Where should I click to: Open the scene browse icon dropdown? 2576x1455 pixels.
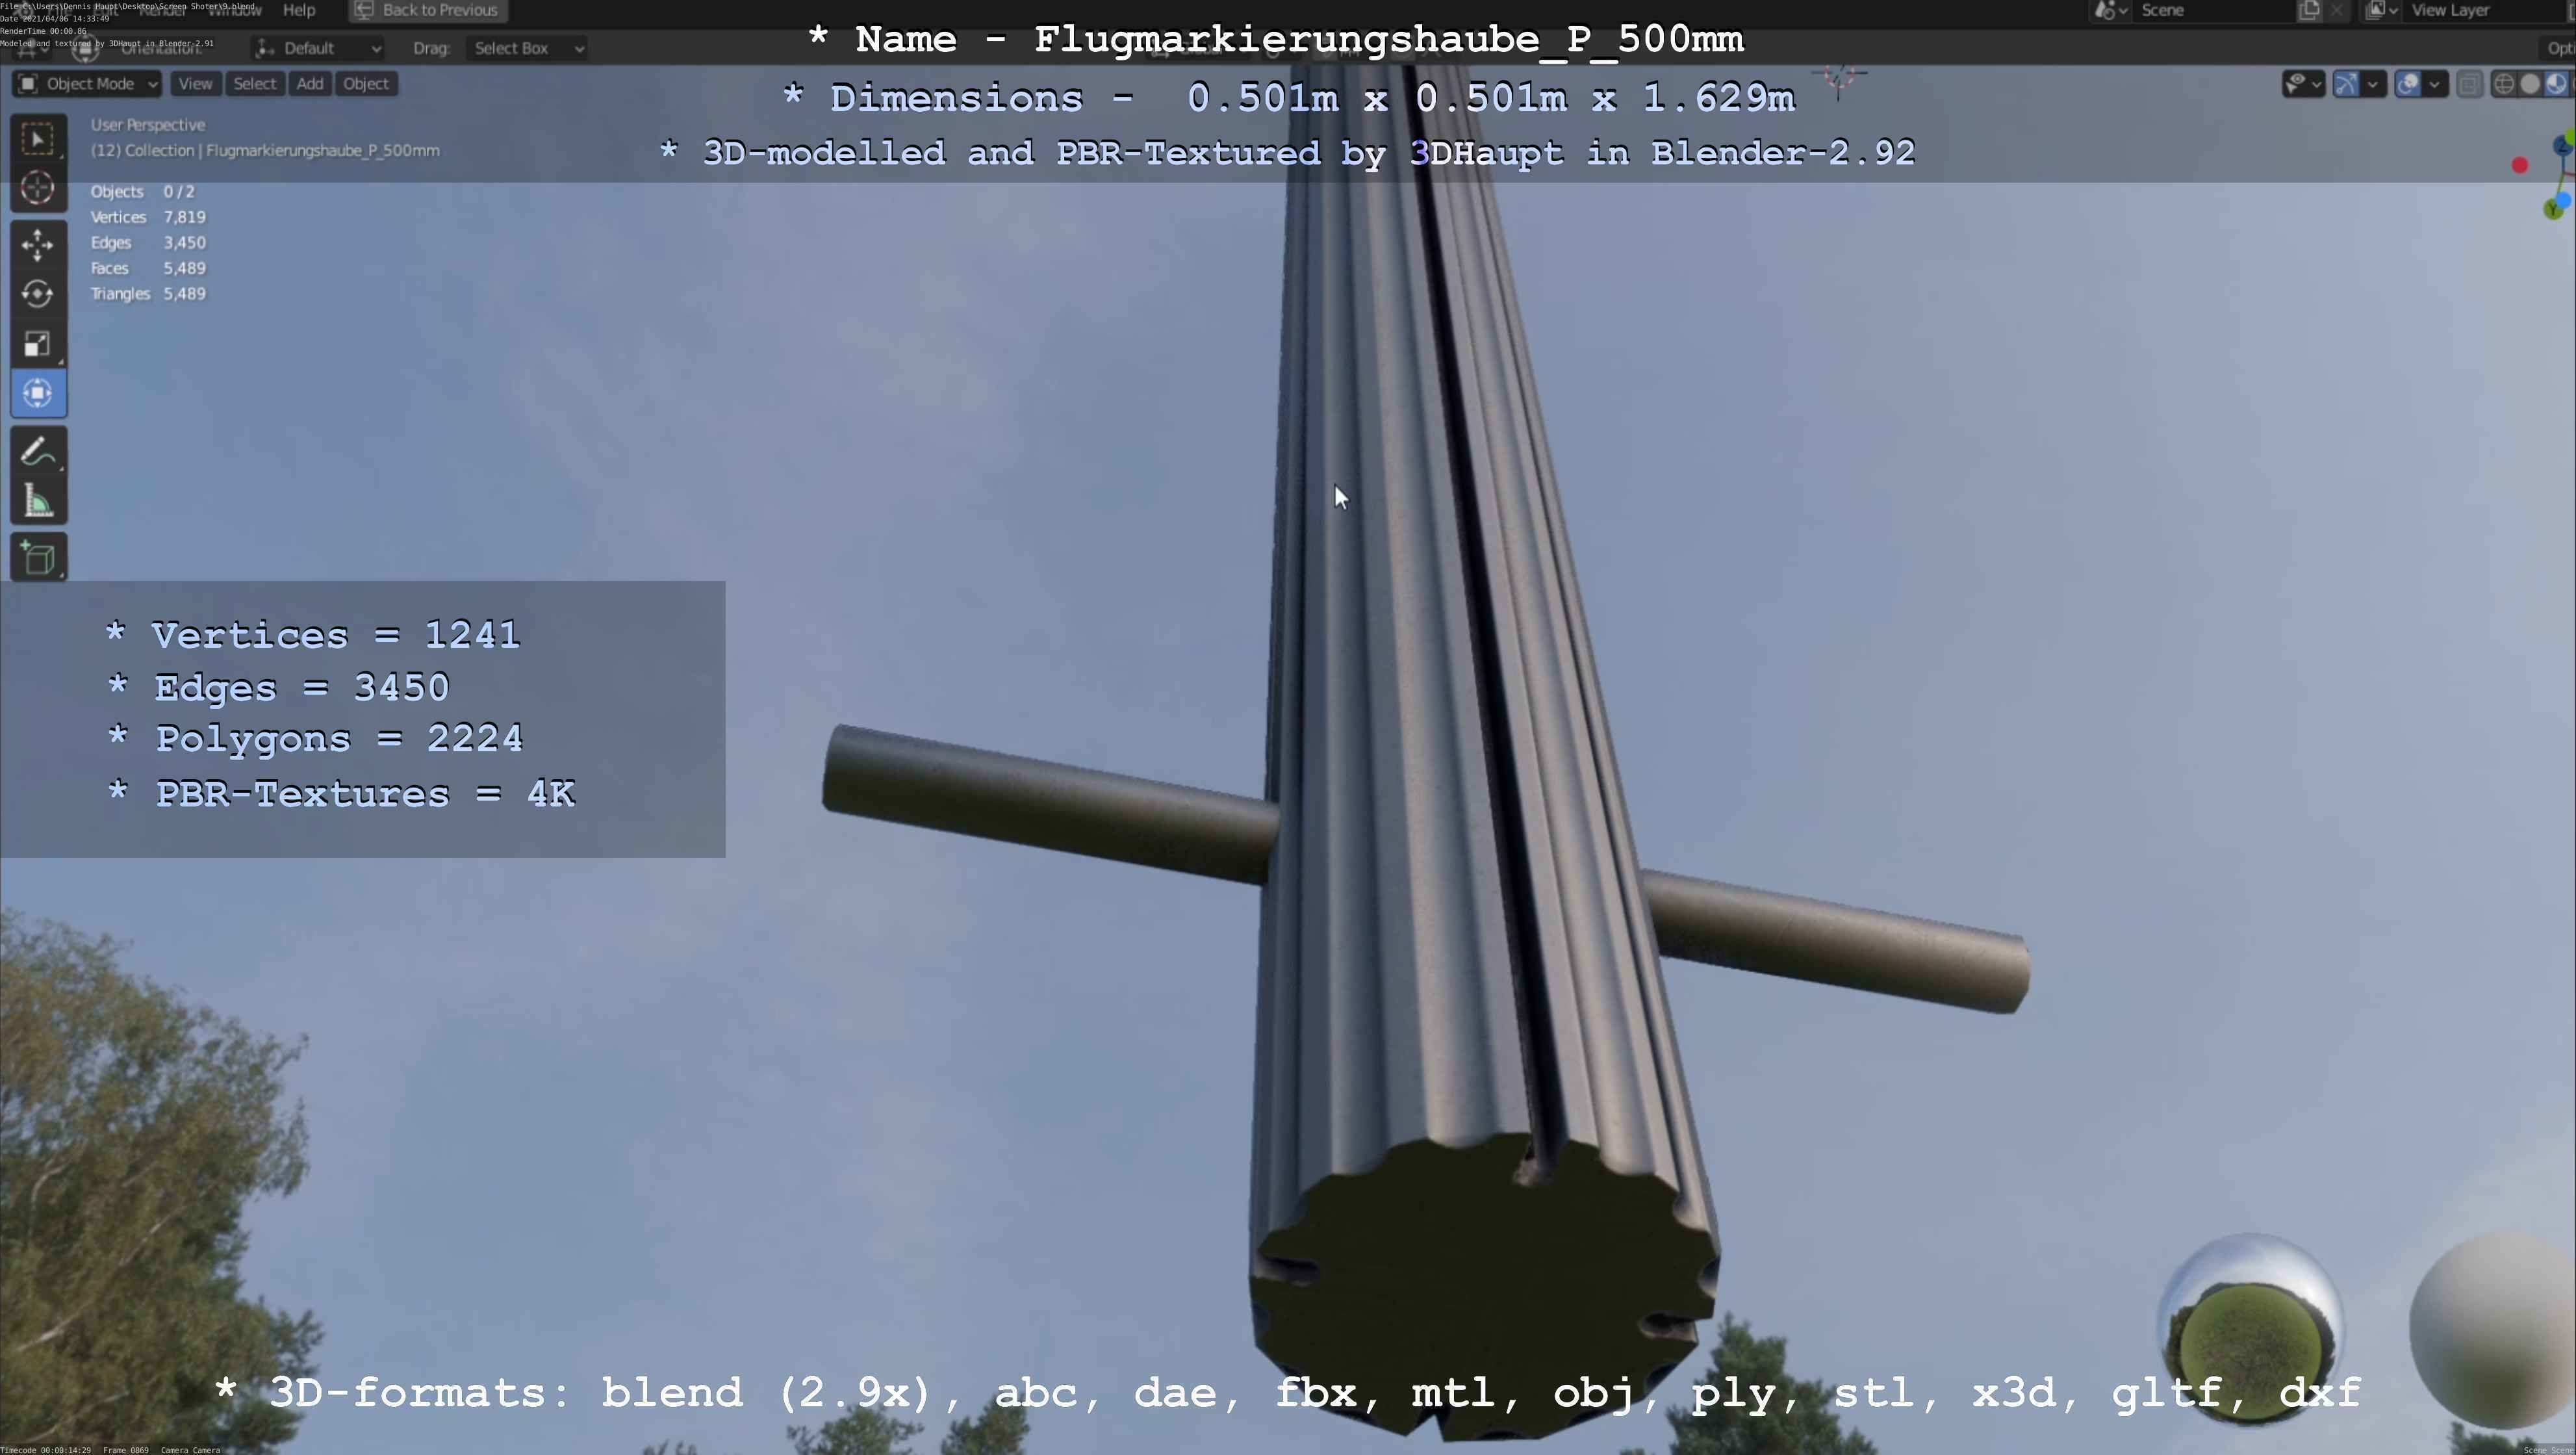(x=2111, y=10)
